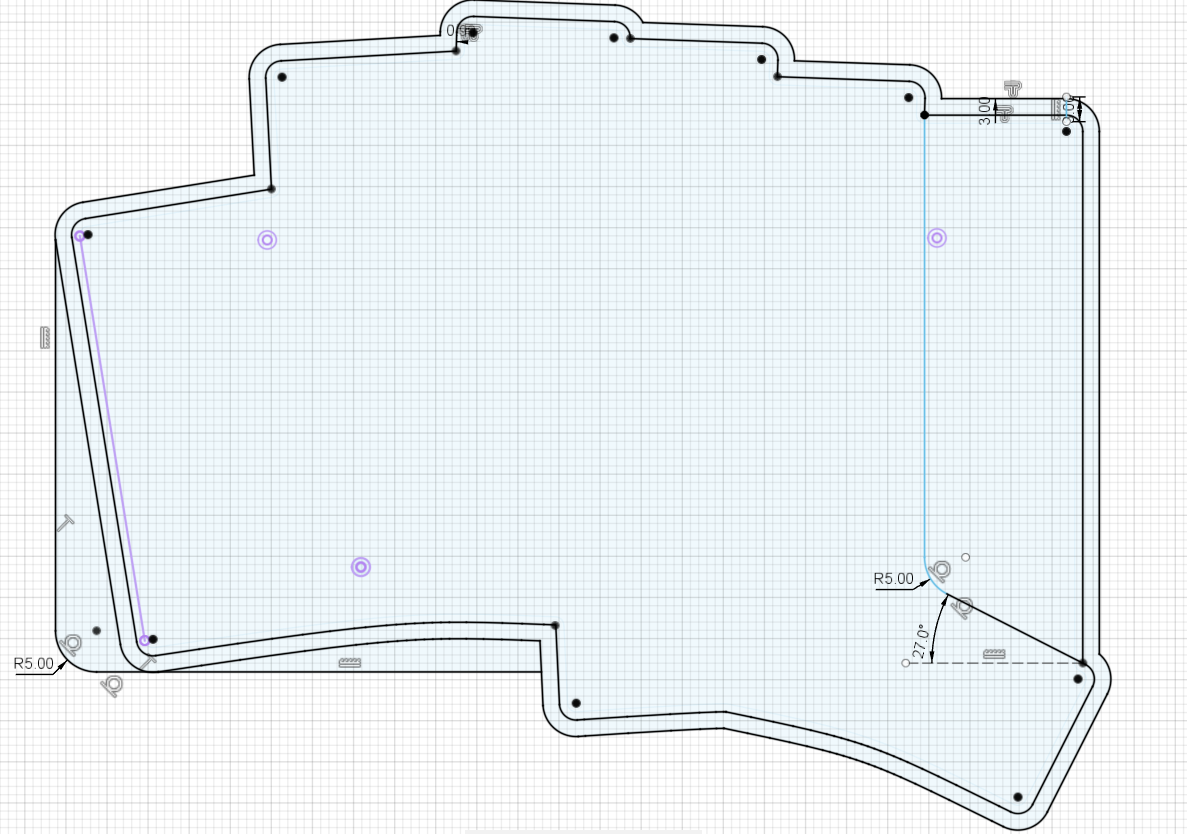This screenshot has height=834, width=1187.
Task: Click the parallel hash constraint icon on the bottom center edge
Action: pyautogui.click(x=350, y=663)
